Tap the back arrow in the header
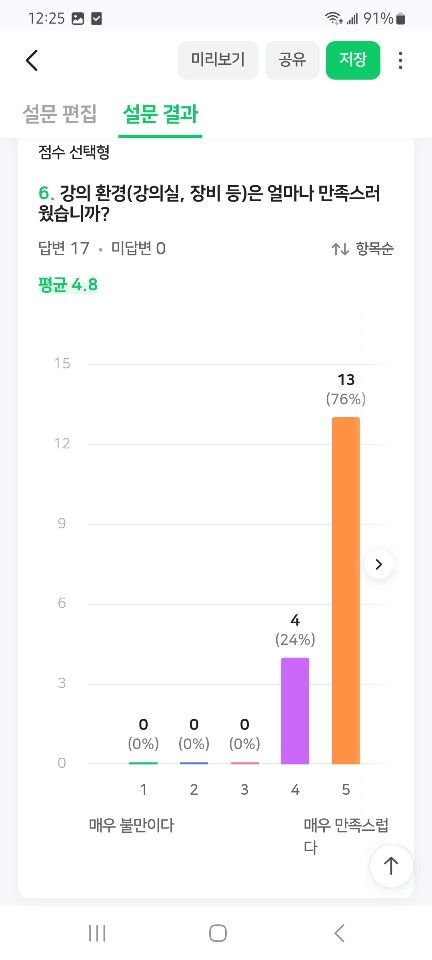The height and width of the screenshot is (960, 432). click(x=32, y=60)
